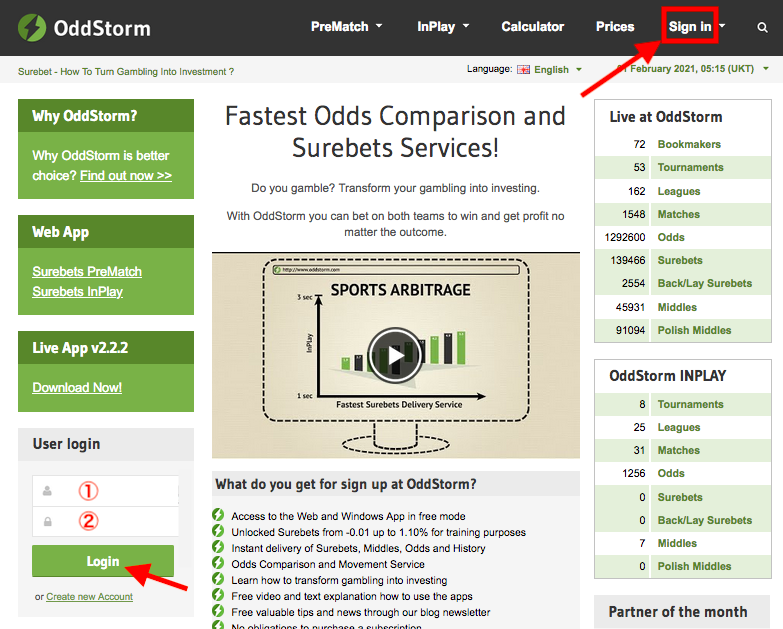This screenshot has width=783, height=629.
Task: Open the Calculator menu item
Action: (532, 26)
